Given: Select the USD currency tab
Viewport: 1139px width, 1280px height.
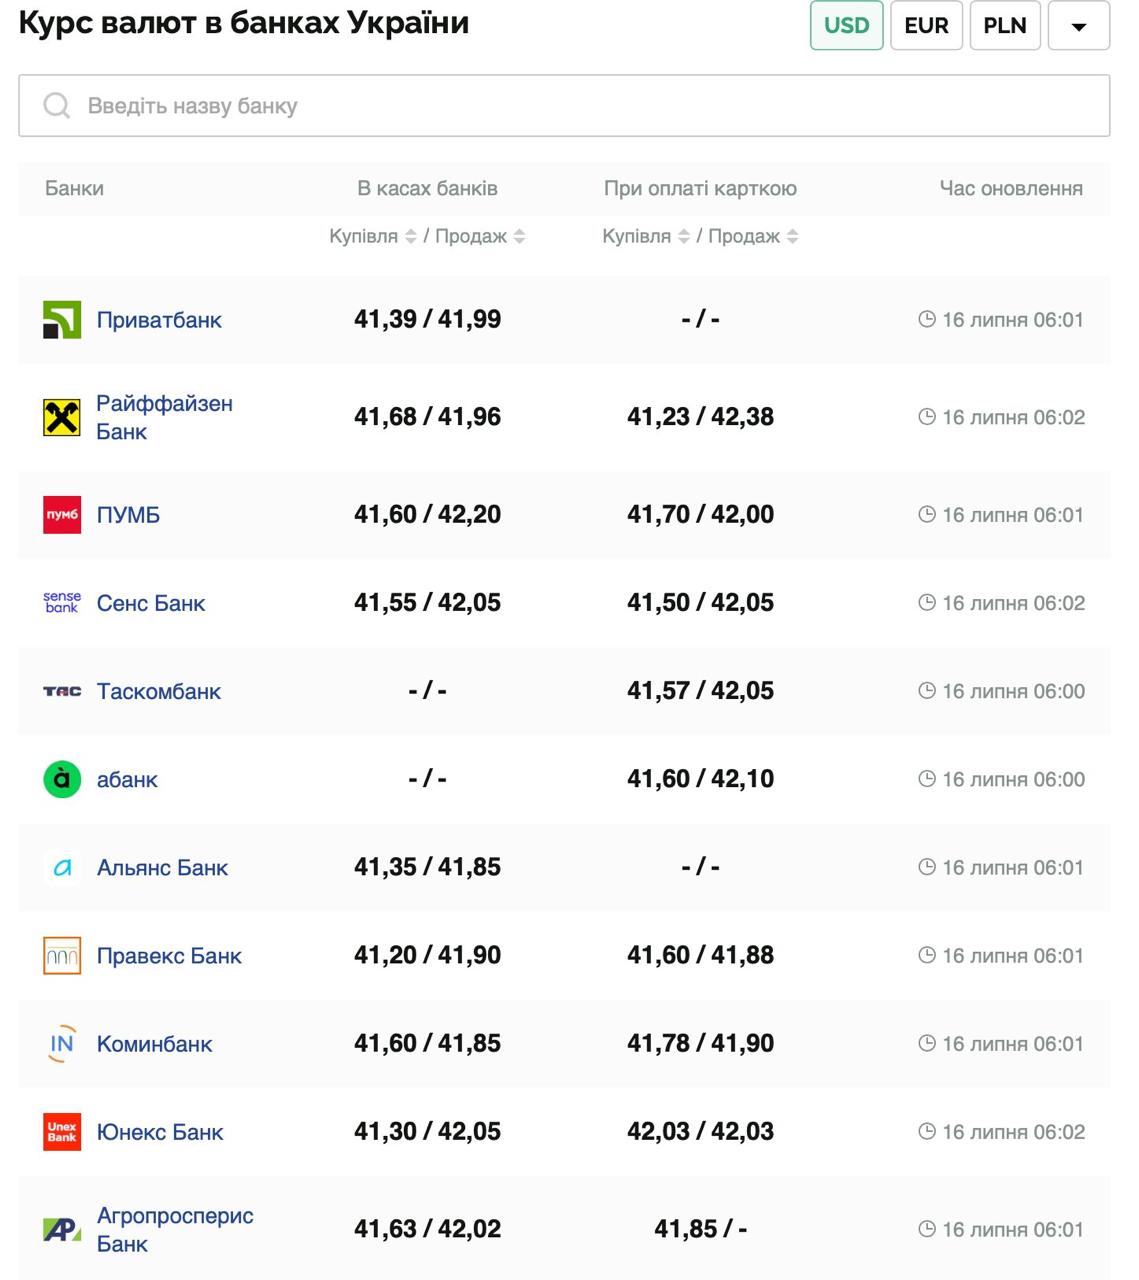Looking at the screenshot, I should click(846, 26).
